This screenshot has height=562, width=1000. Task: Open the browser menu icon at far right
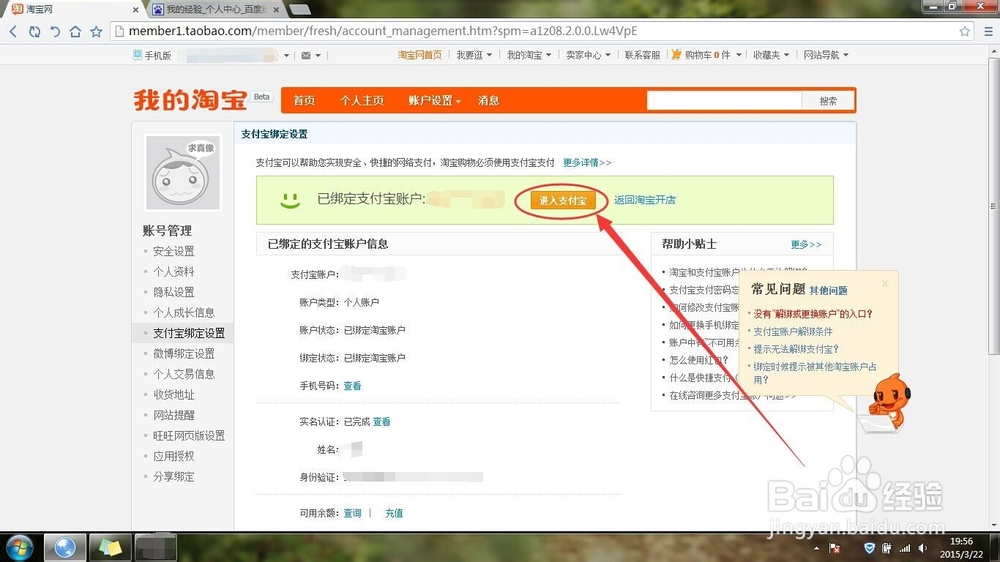[988, 31]
